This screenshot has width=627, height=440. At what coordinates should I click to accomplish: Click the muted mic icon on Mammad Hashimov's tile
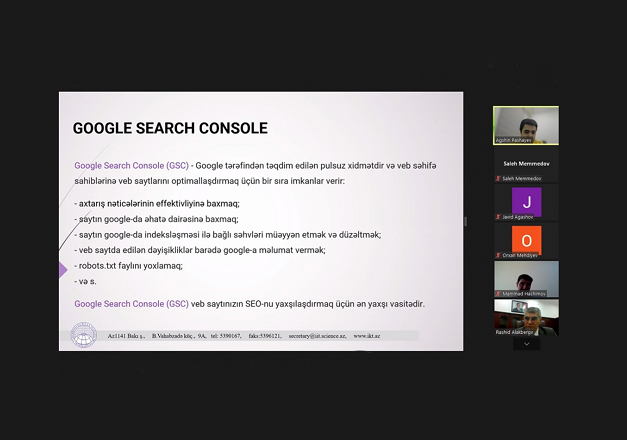click(498, 294)
